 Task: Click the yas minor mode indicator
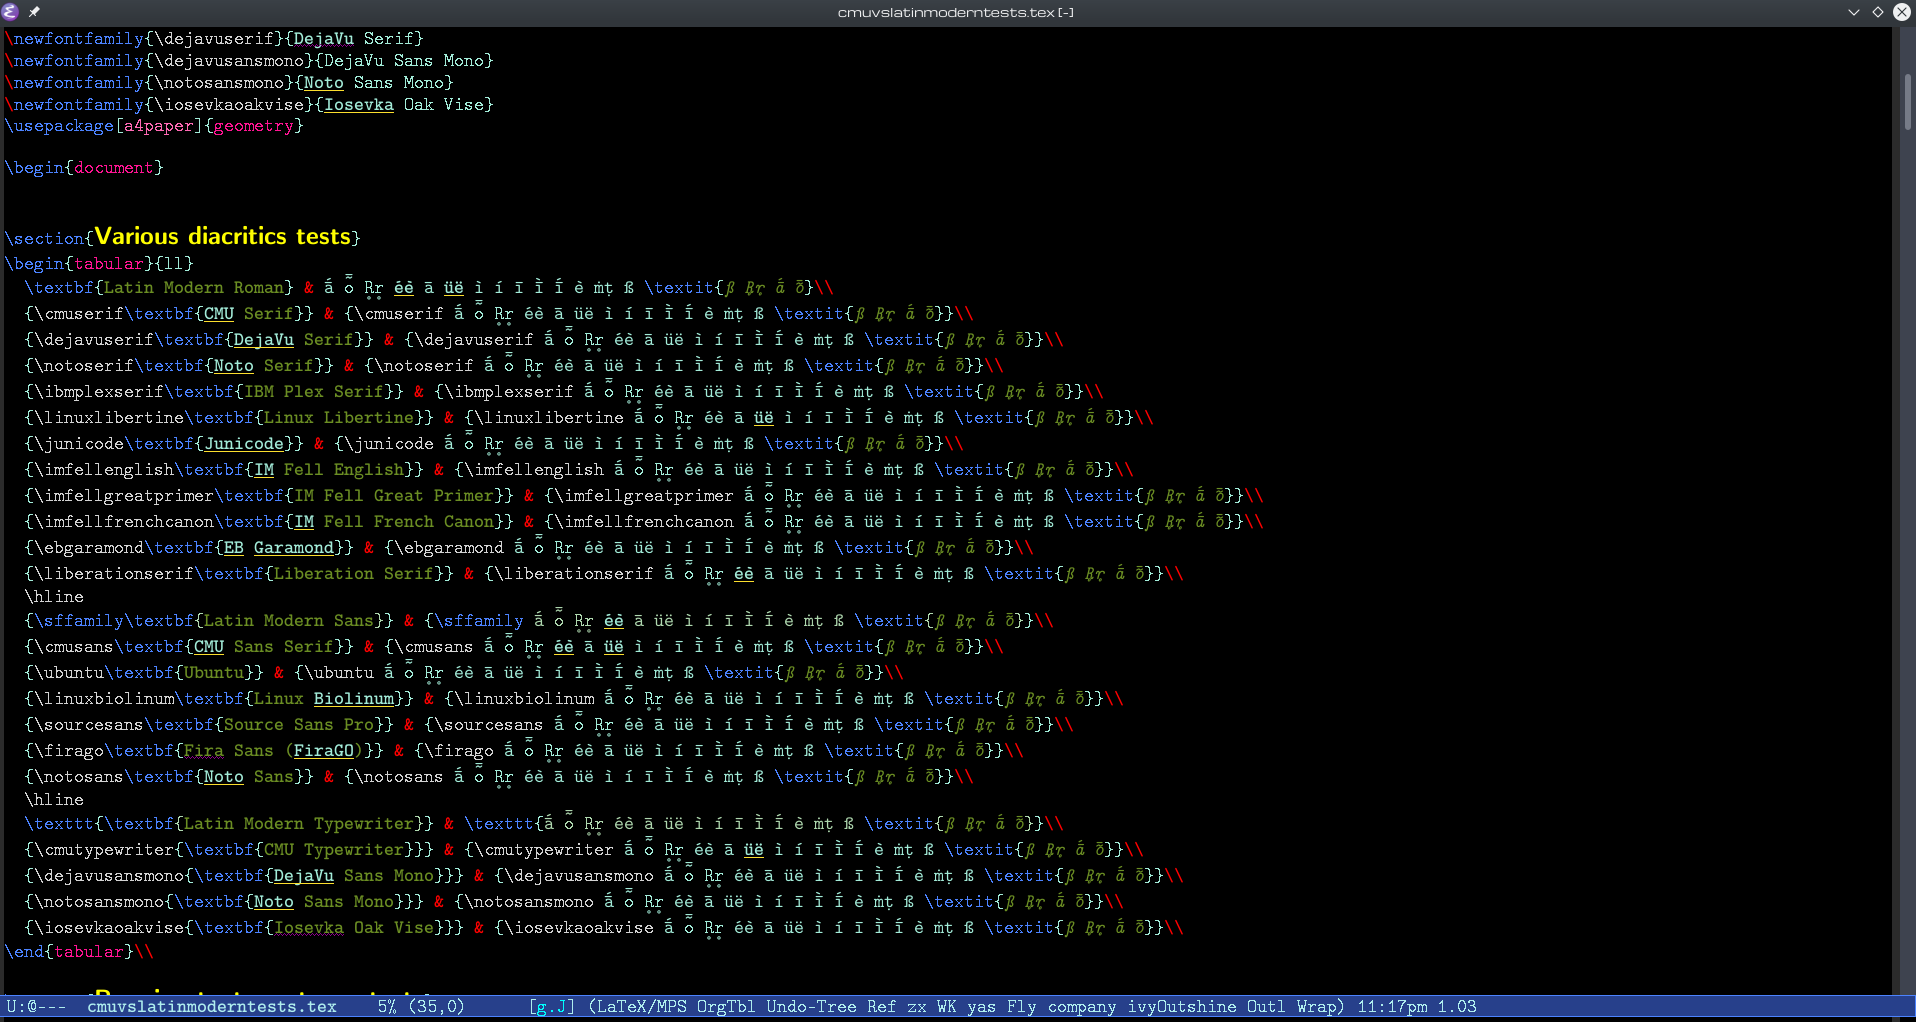tap(981, 1006)
